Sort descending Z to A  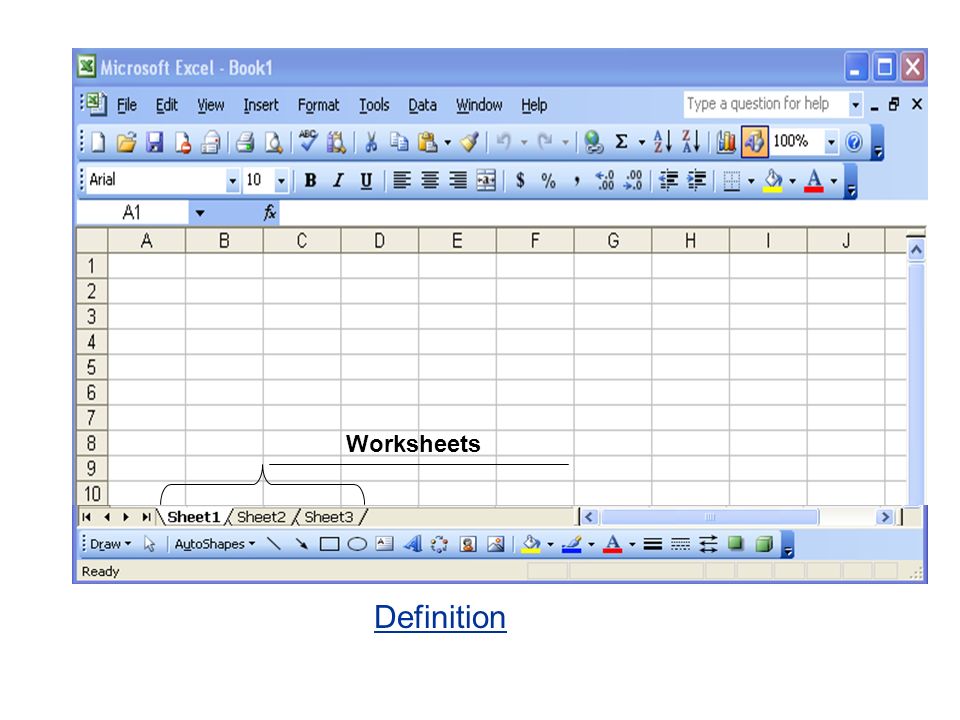(691, 142)
